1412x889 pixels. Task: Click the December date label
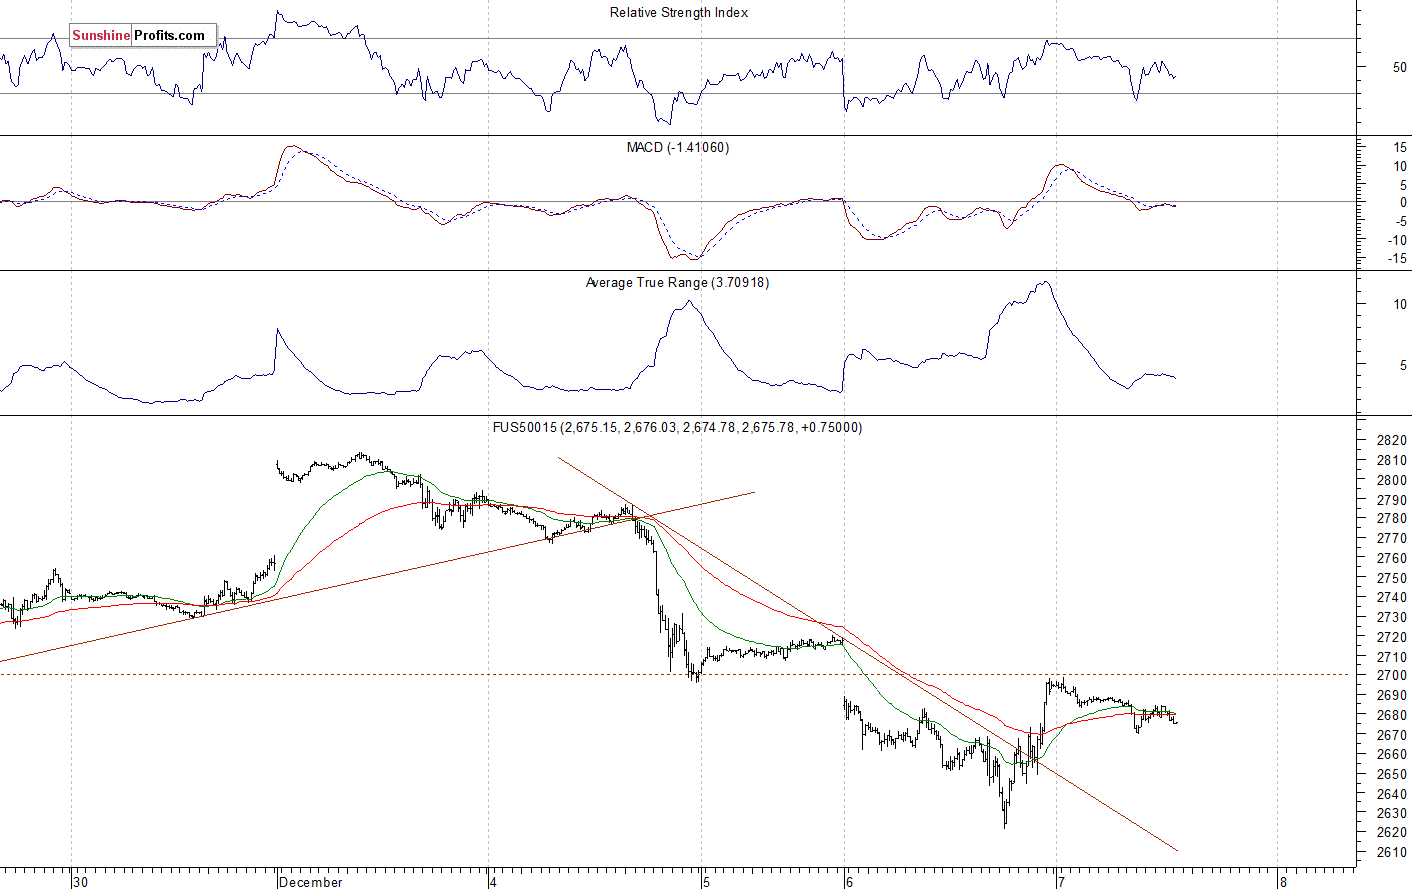[311, 882]
